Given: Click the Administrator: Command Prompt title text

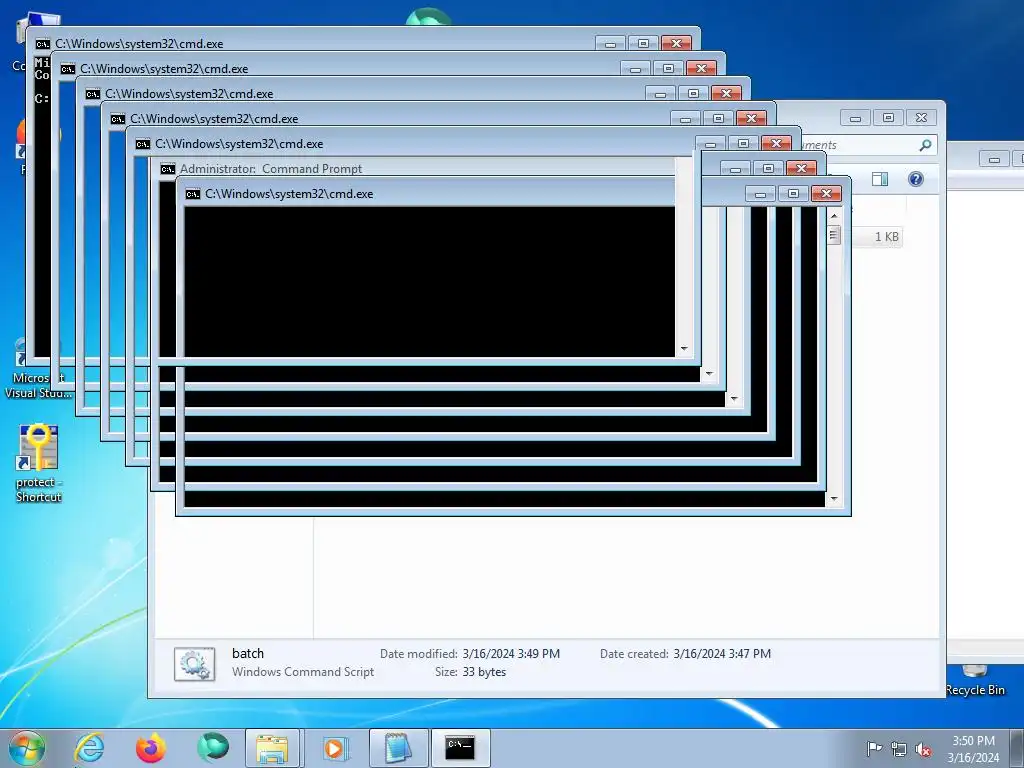Looking at the screenshot, I should 271,168.
